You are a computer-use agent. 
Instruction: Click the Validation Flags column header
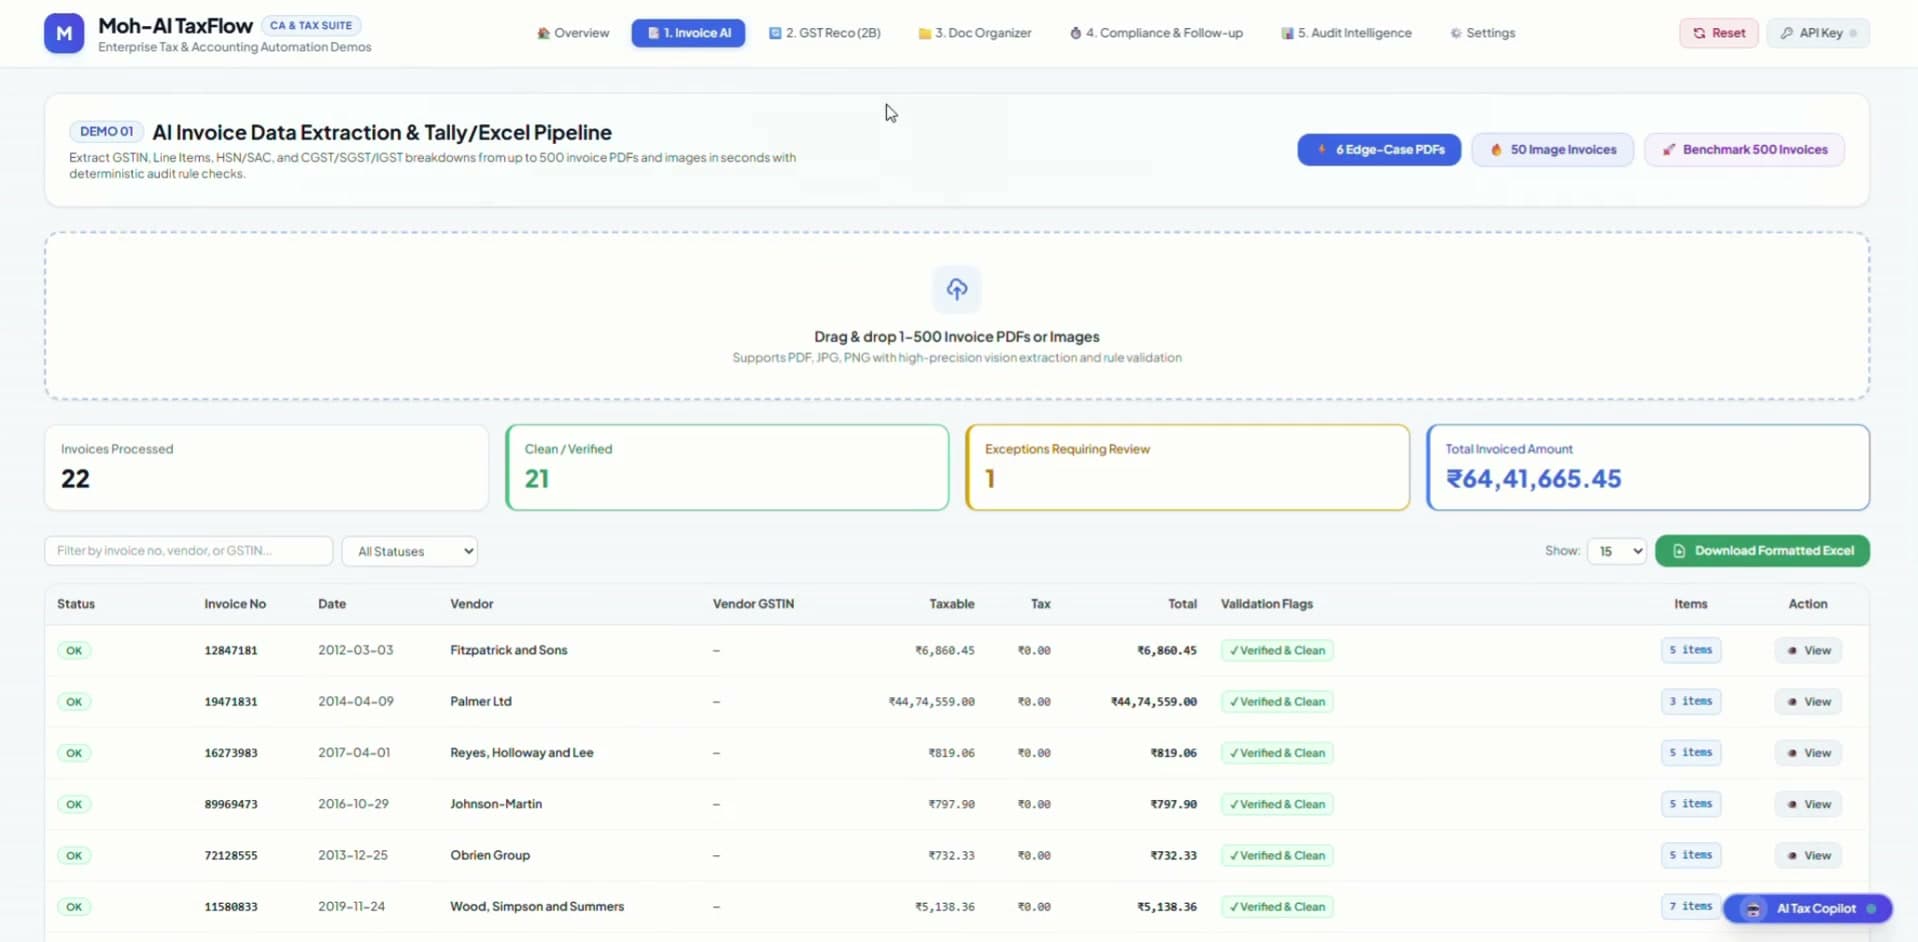tap(1267, 604)
